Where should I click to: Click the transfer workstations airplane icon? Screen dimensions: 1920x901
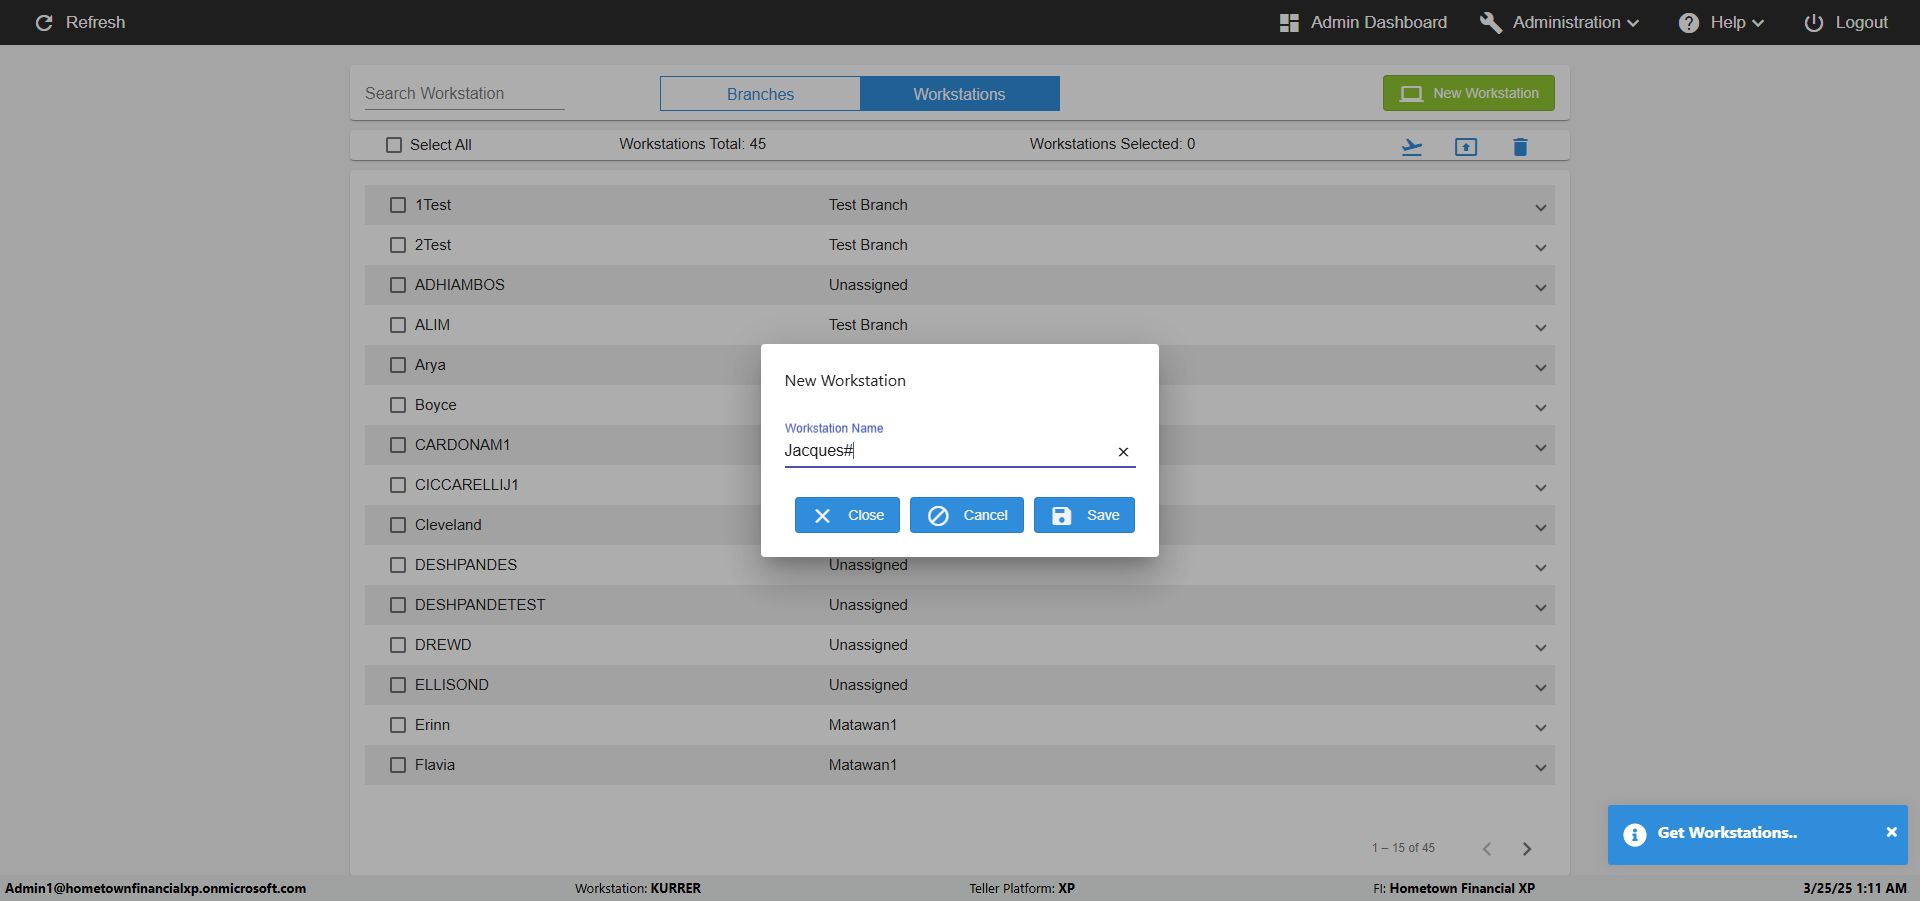[1412, 147]
